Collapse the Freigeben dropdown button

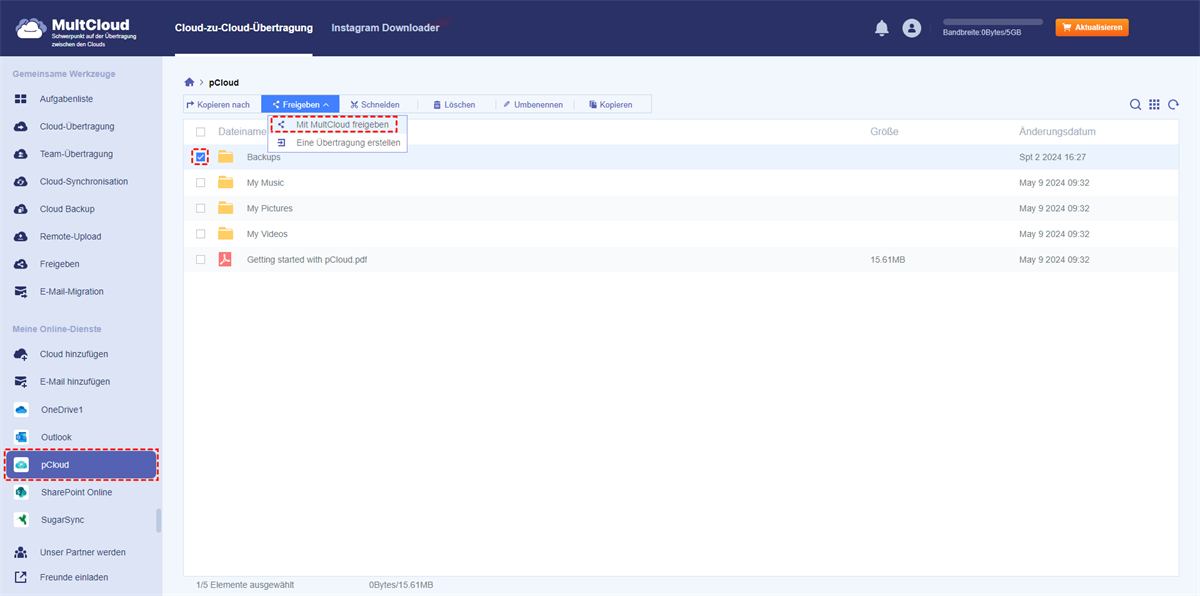(x=300, y=104)
